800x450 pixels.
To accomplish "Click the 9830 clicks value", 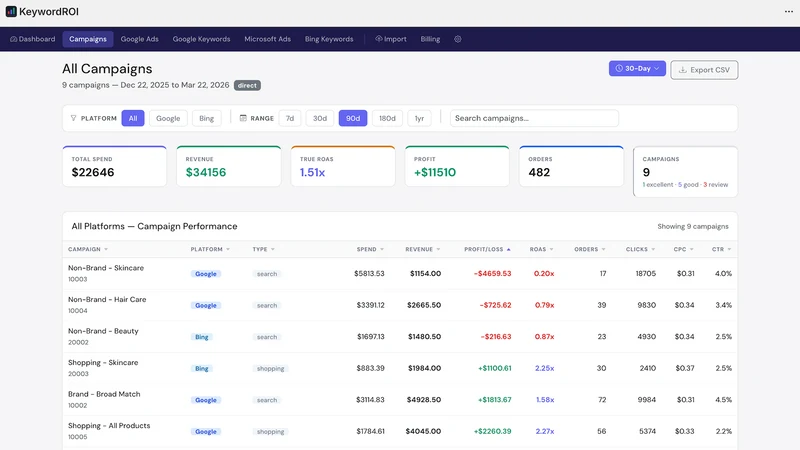I will coord(646,306).
